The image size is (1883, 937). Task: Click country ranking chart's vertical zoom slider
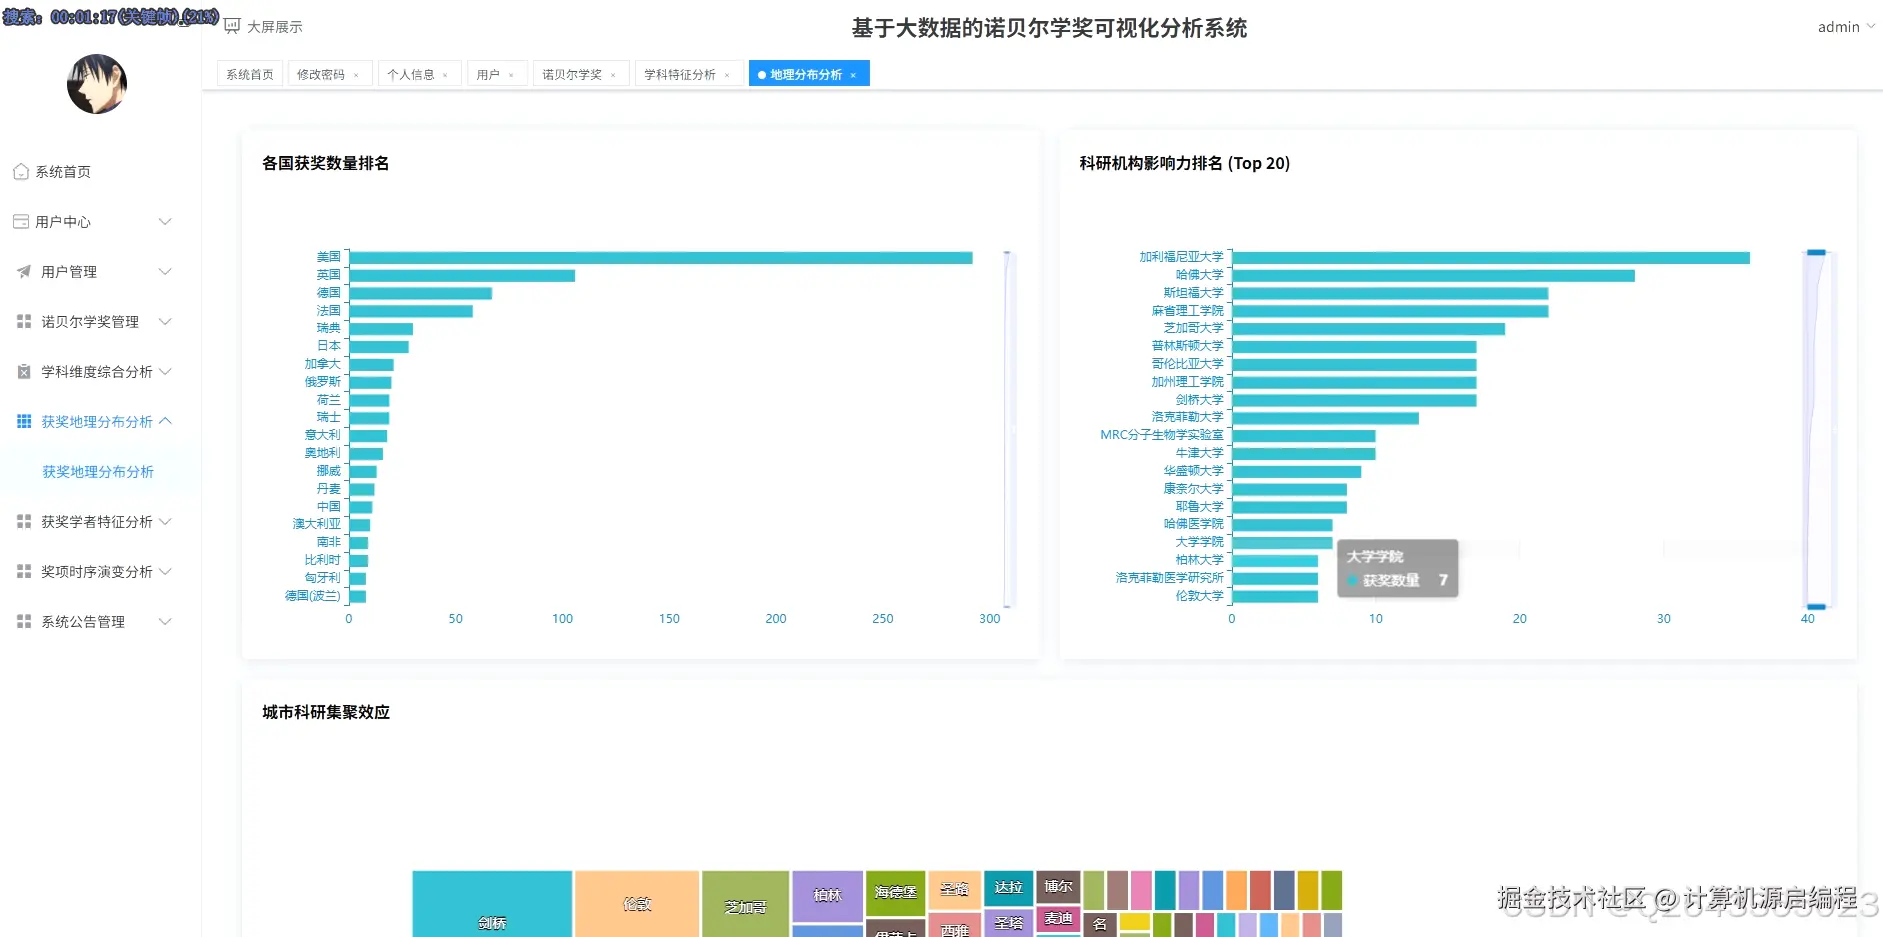coord(1009,428)
